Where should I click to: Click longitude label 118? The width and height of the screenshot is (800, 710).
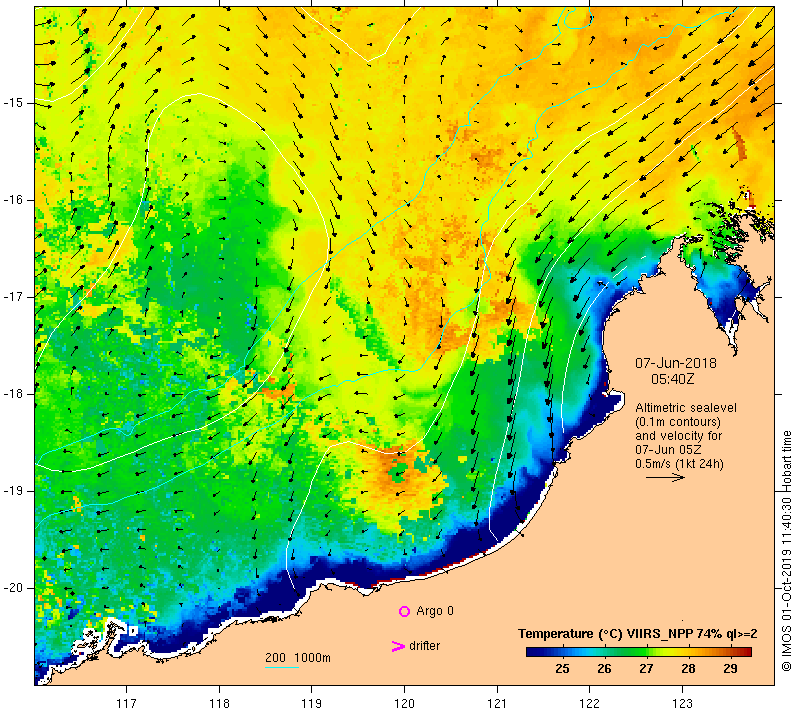pos(219,703)
